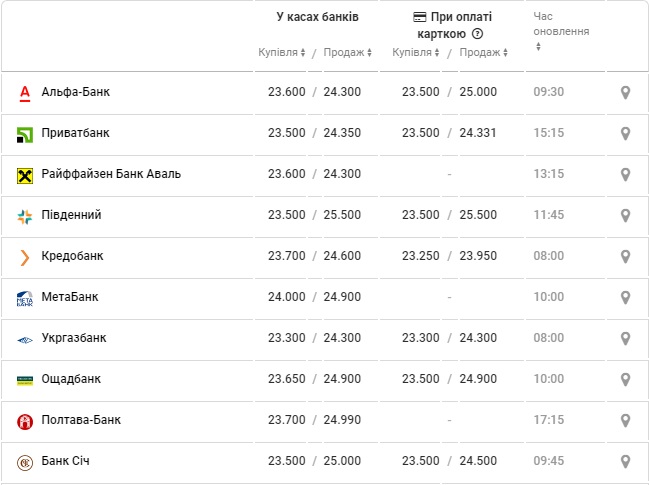Click the map marker for Кредобанк
Image resolution: width=649 pixels, height=485 pixels.
[x=626, y=257]
